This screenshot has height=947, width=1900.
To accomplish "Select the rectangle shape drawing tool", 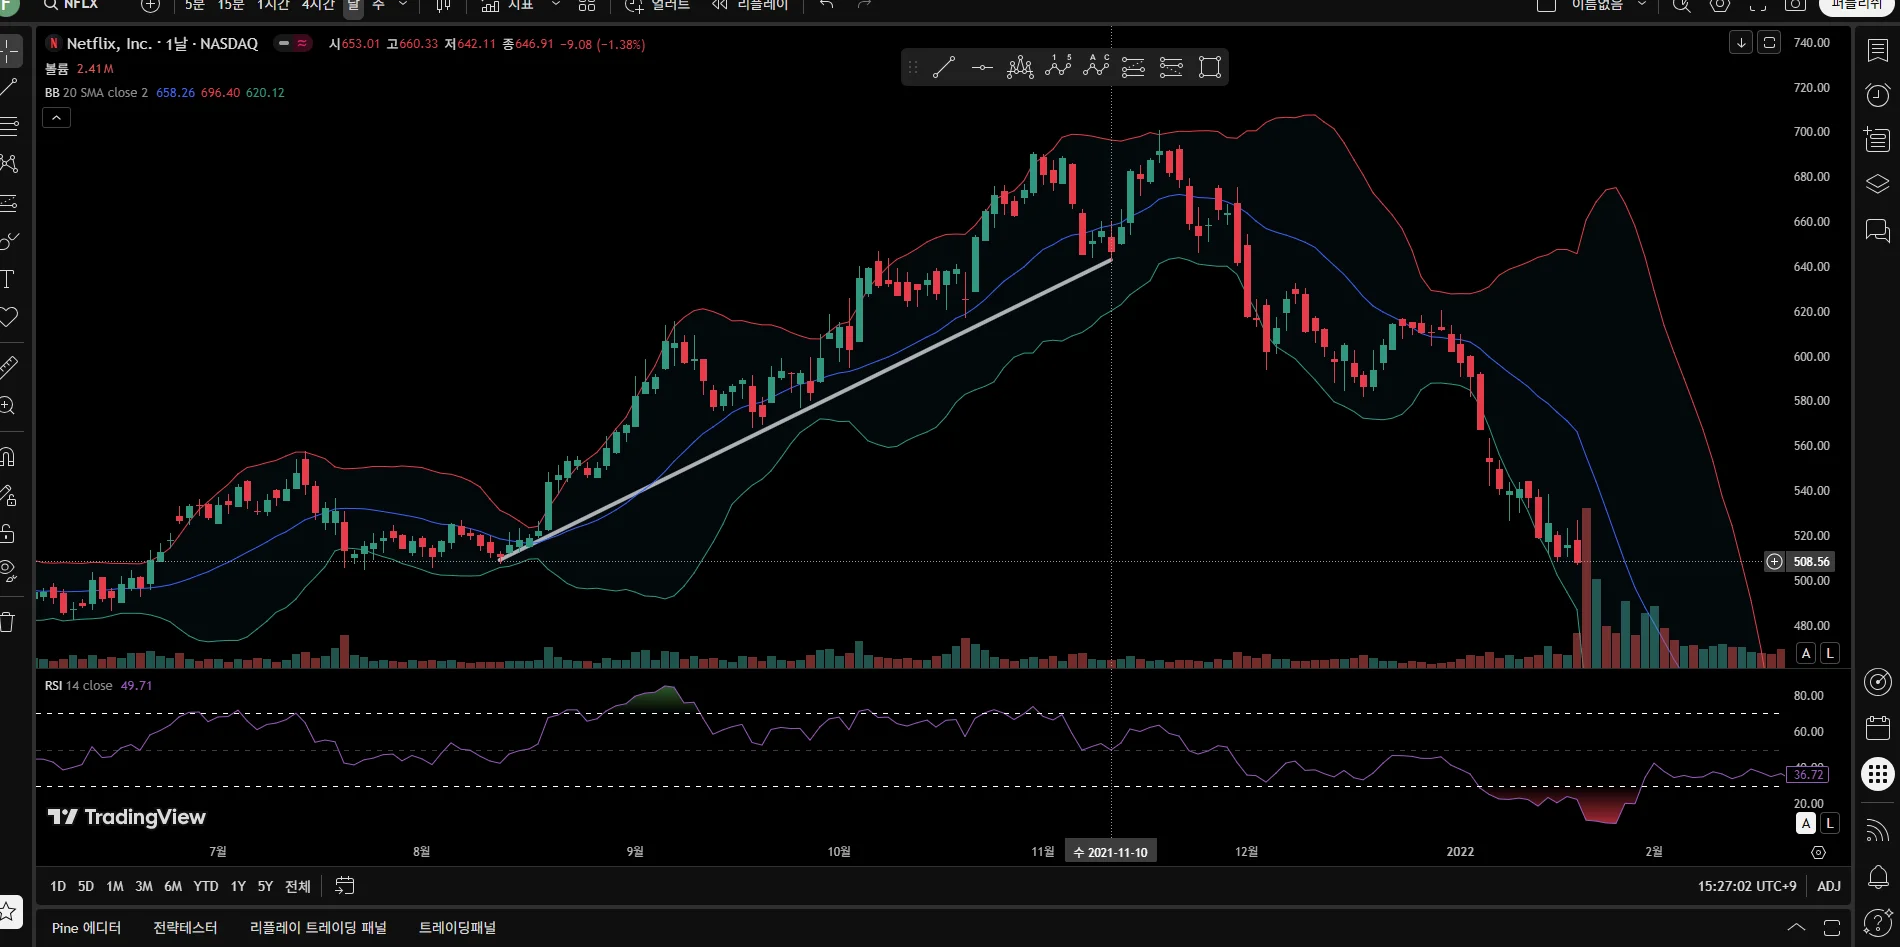I will (1210, 68).
